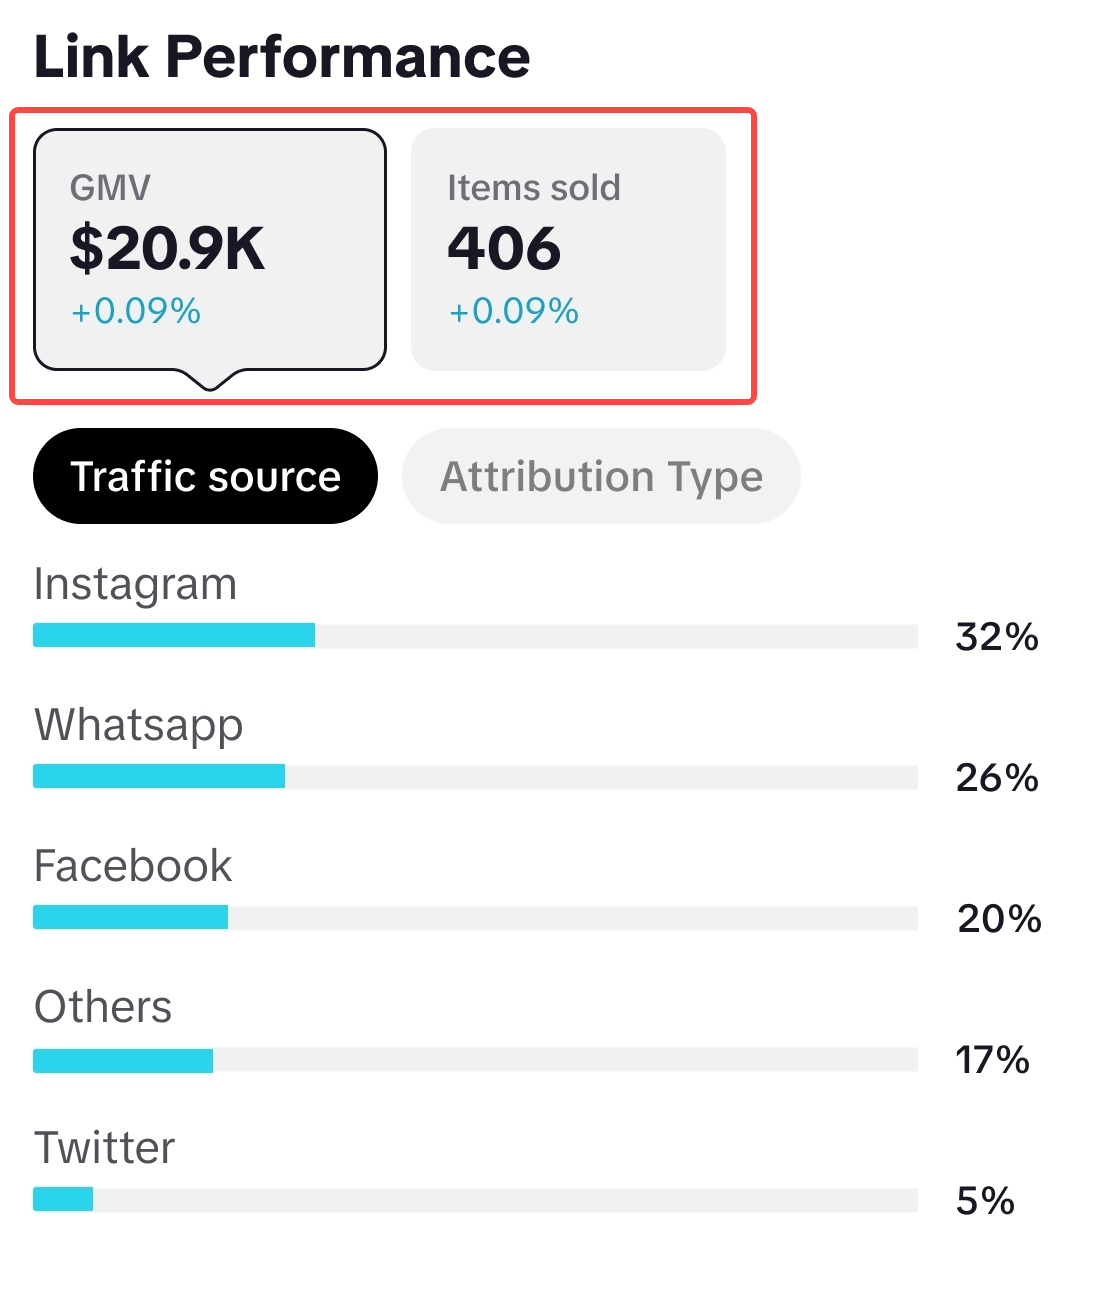Click the $20.9K GMV value
The height and width of the screenshot is (1291, 1103).
(167, 249)
